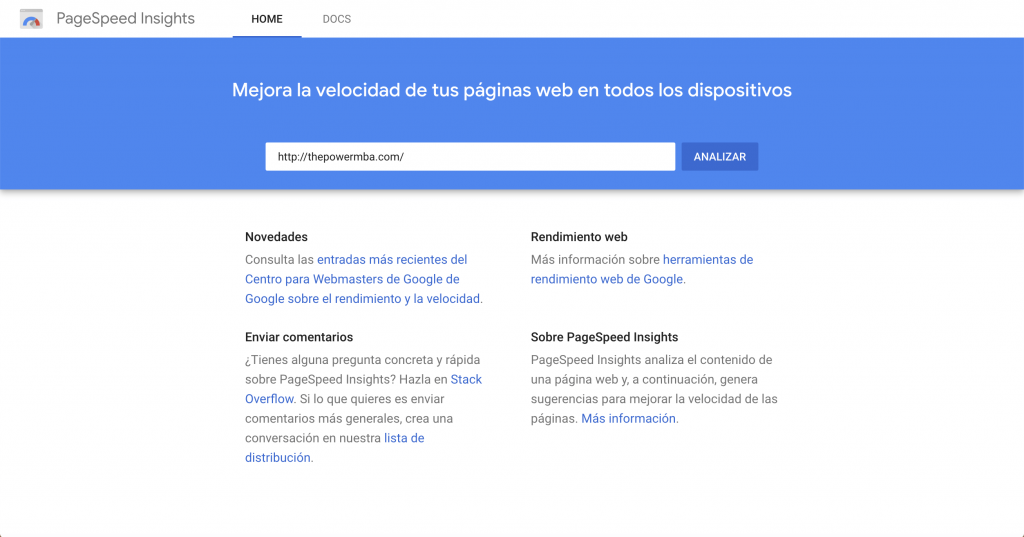This screenshot has height=537, width=1024.
Task: Switch to the DOCS tab
Action: point(336,19)
